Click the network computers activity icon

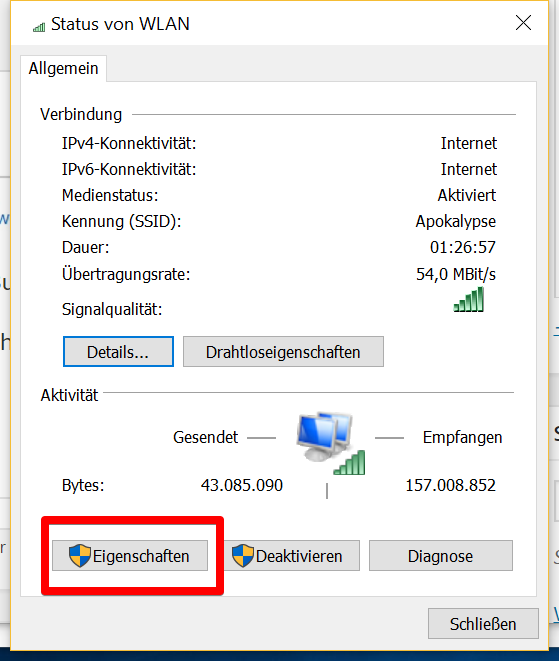(325, 437)
